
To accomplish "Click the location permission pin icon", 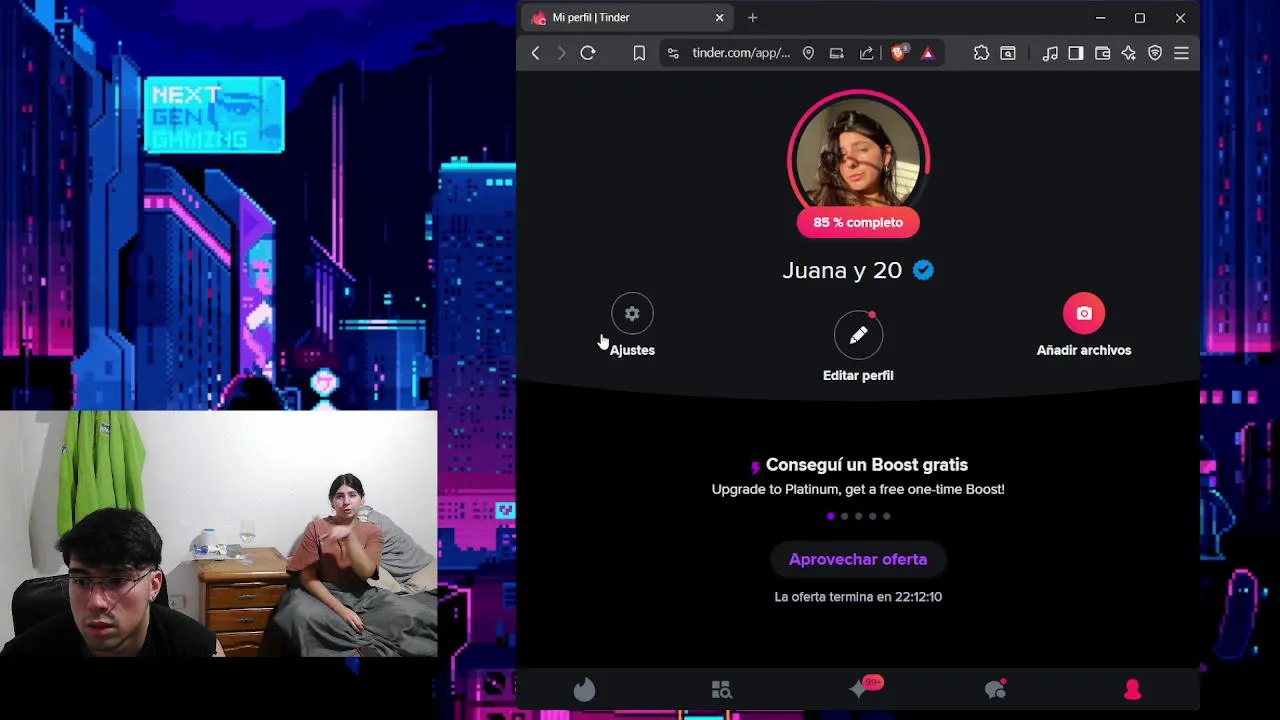I will point(808,53).
